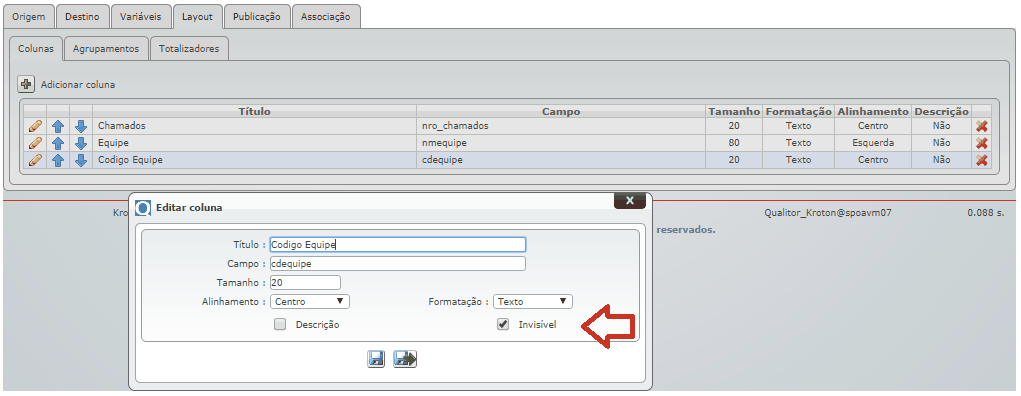The height and width of the screenshot is (396, 1021).
Task: Delete the Codigo Equipe row
Action: click(982, 160)
